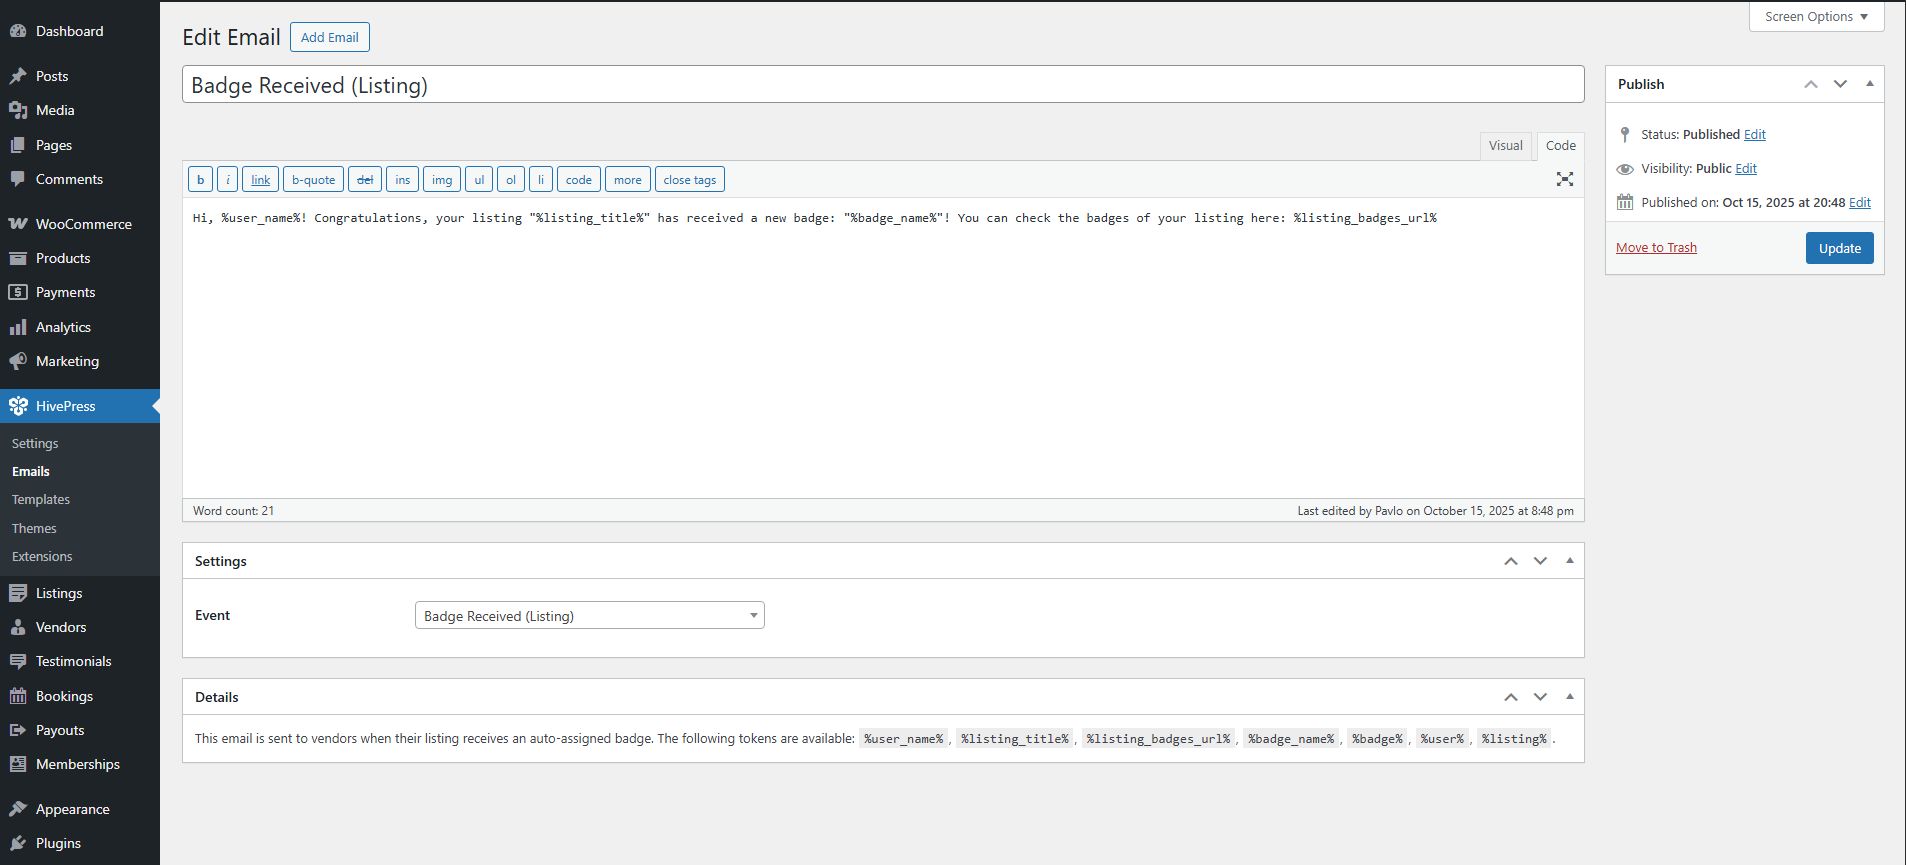
Task: Insert img image tag
Action: (x=442, y=179)
